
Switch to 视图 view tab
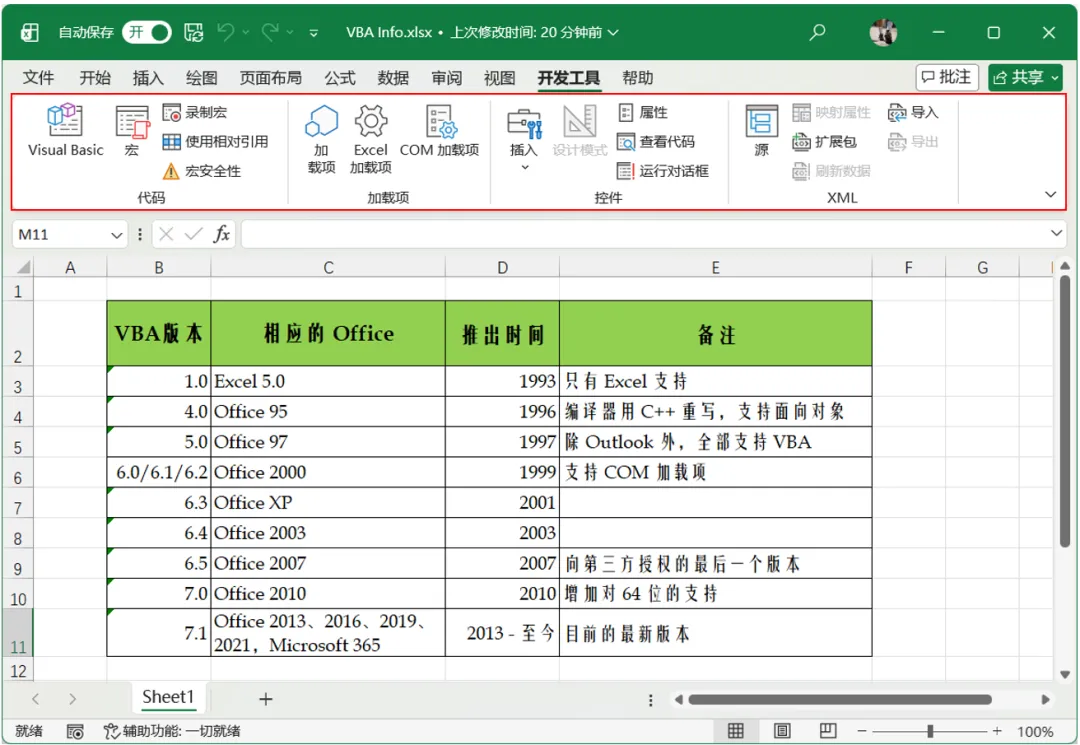tap(499, 78)
